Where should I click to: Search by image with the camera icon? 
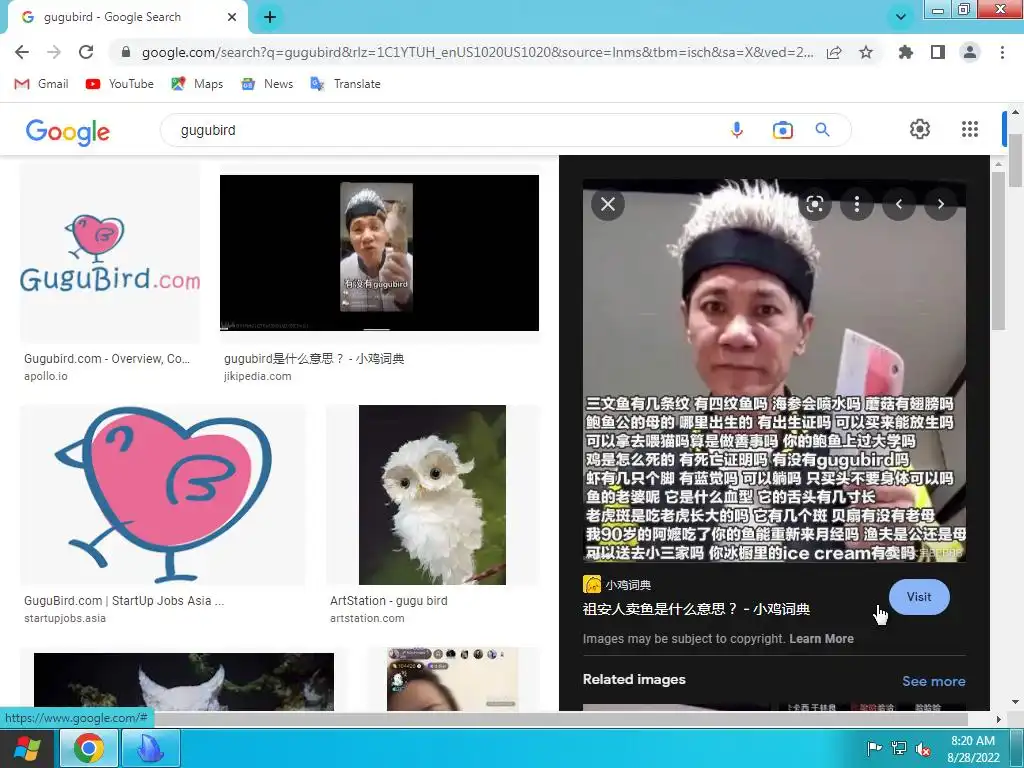click(x=782, y=130)
